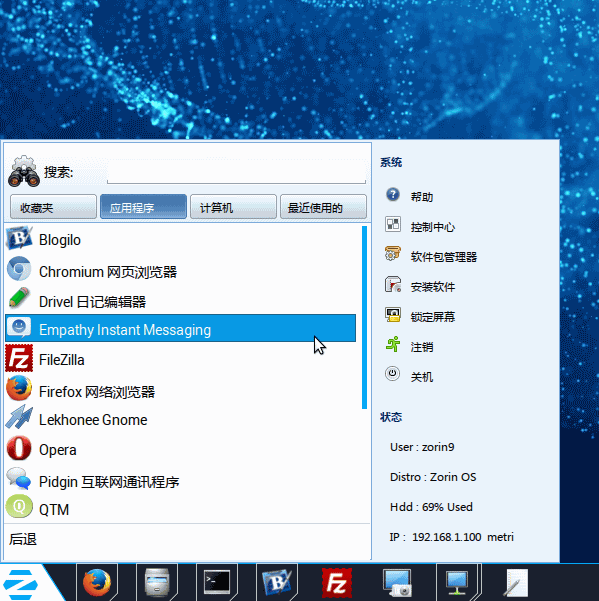Image resolution: width=599 pixels, height=601 pixels.
Task: Open FileZilla from the taskbar
Action: click(x=336, y=583)
